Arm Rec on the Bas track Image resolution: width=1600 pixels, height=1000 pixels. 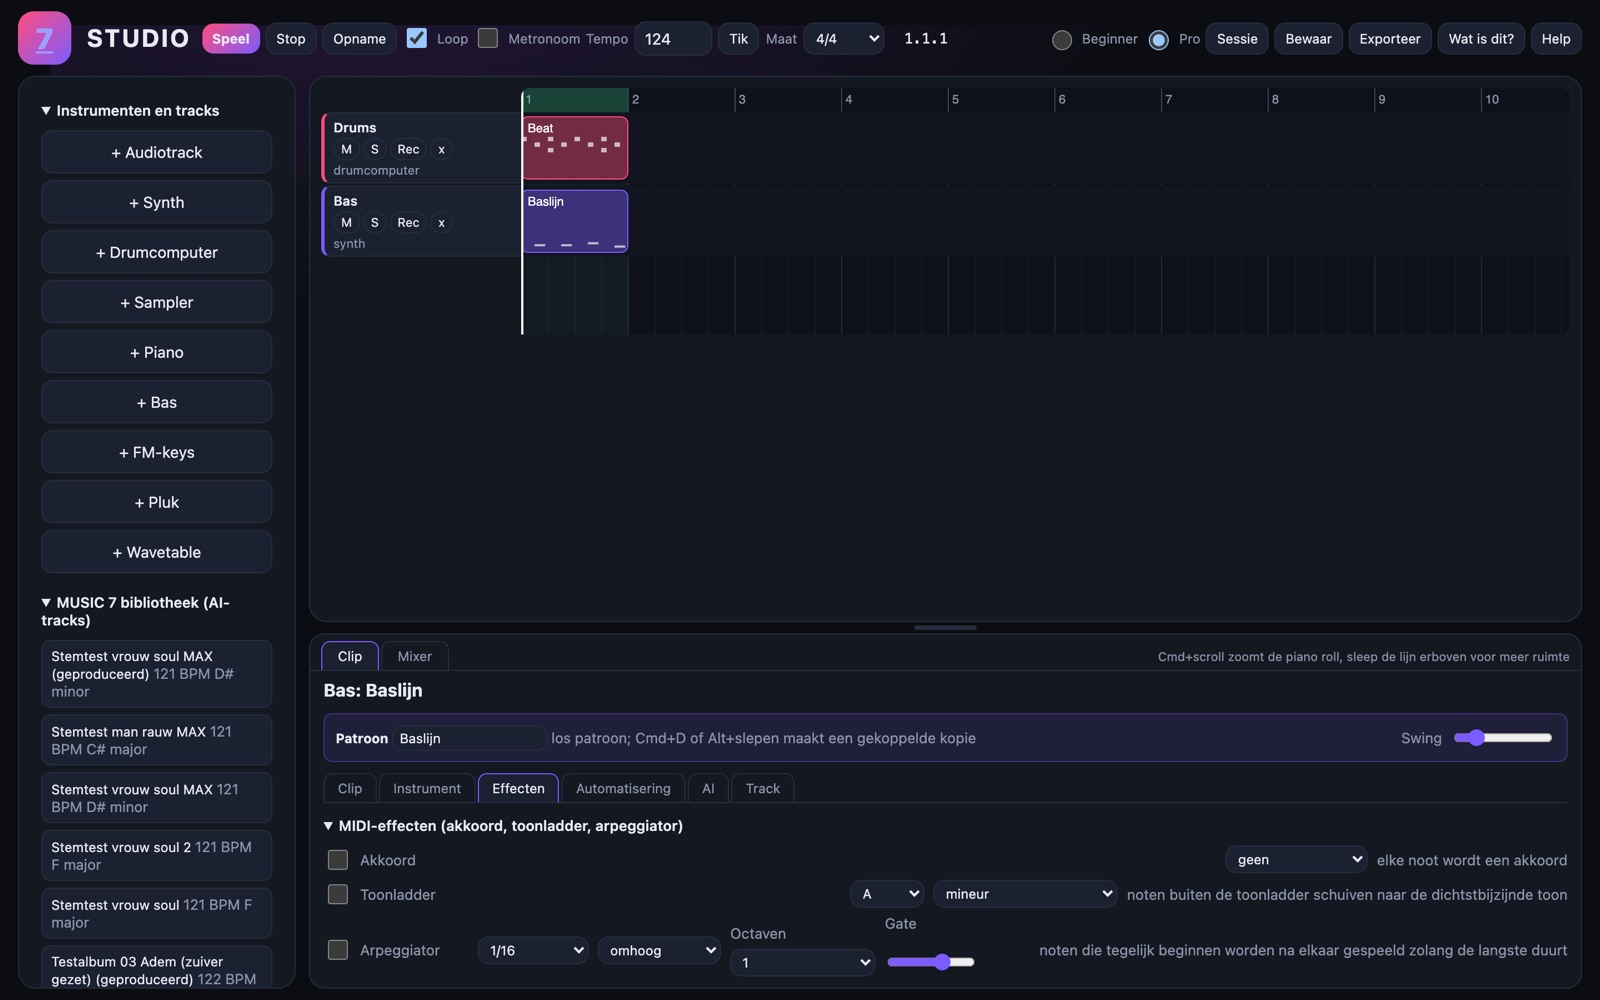click(408, 222)
